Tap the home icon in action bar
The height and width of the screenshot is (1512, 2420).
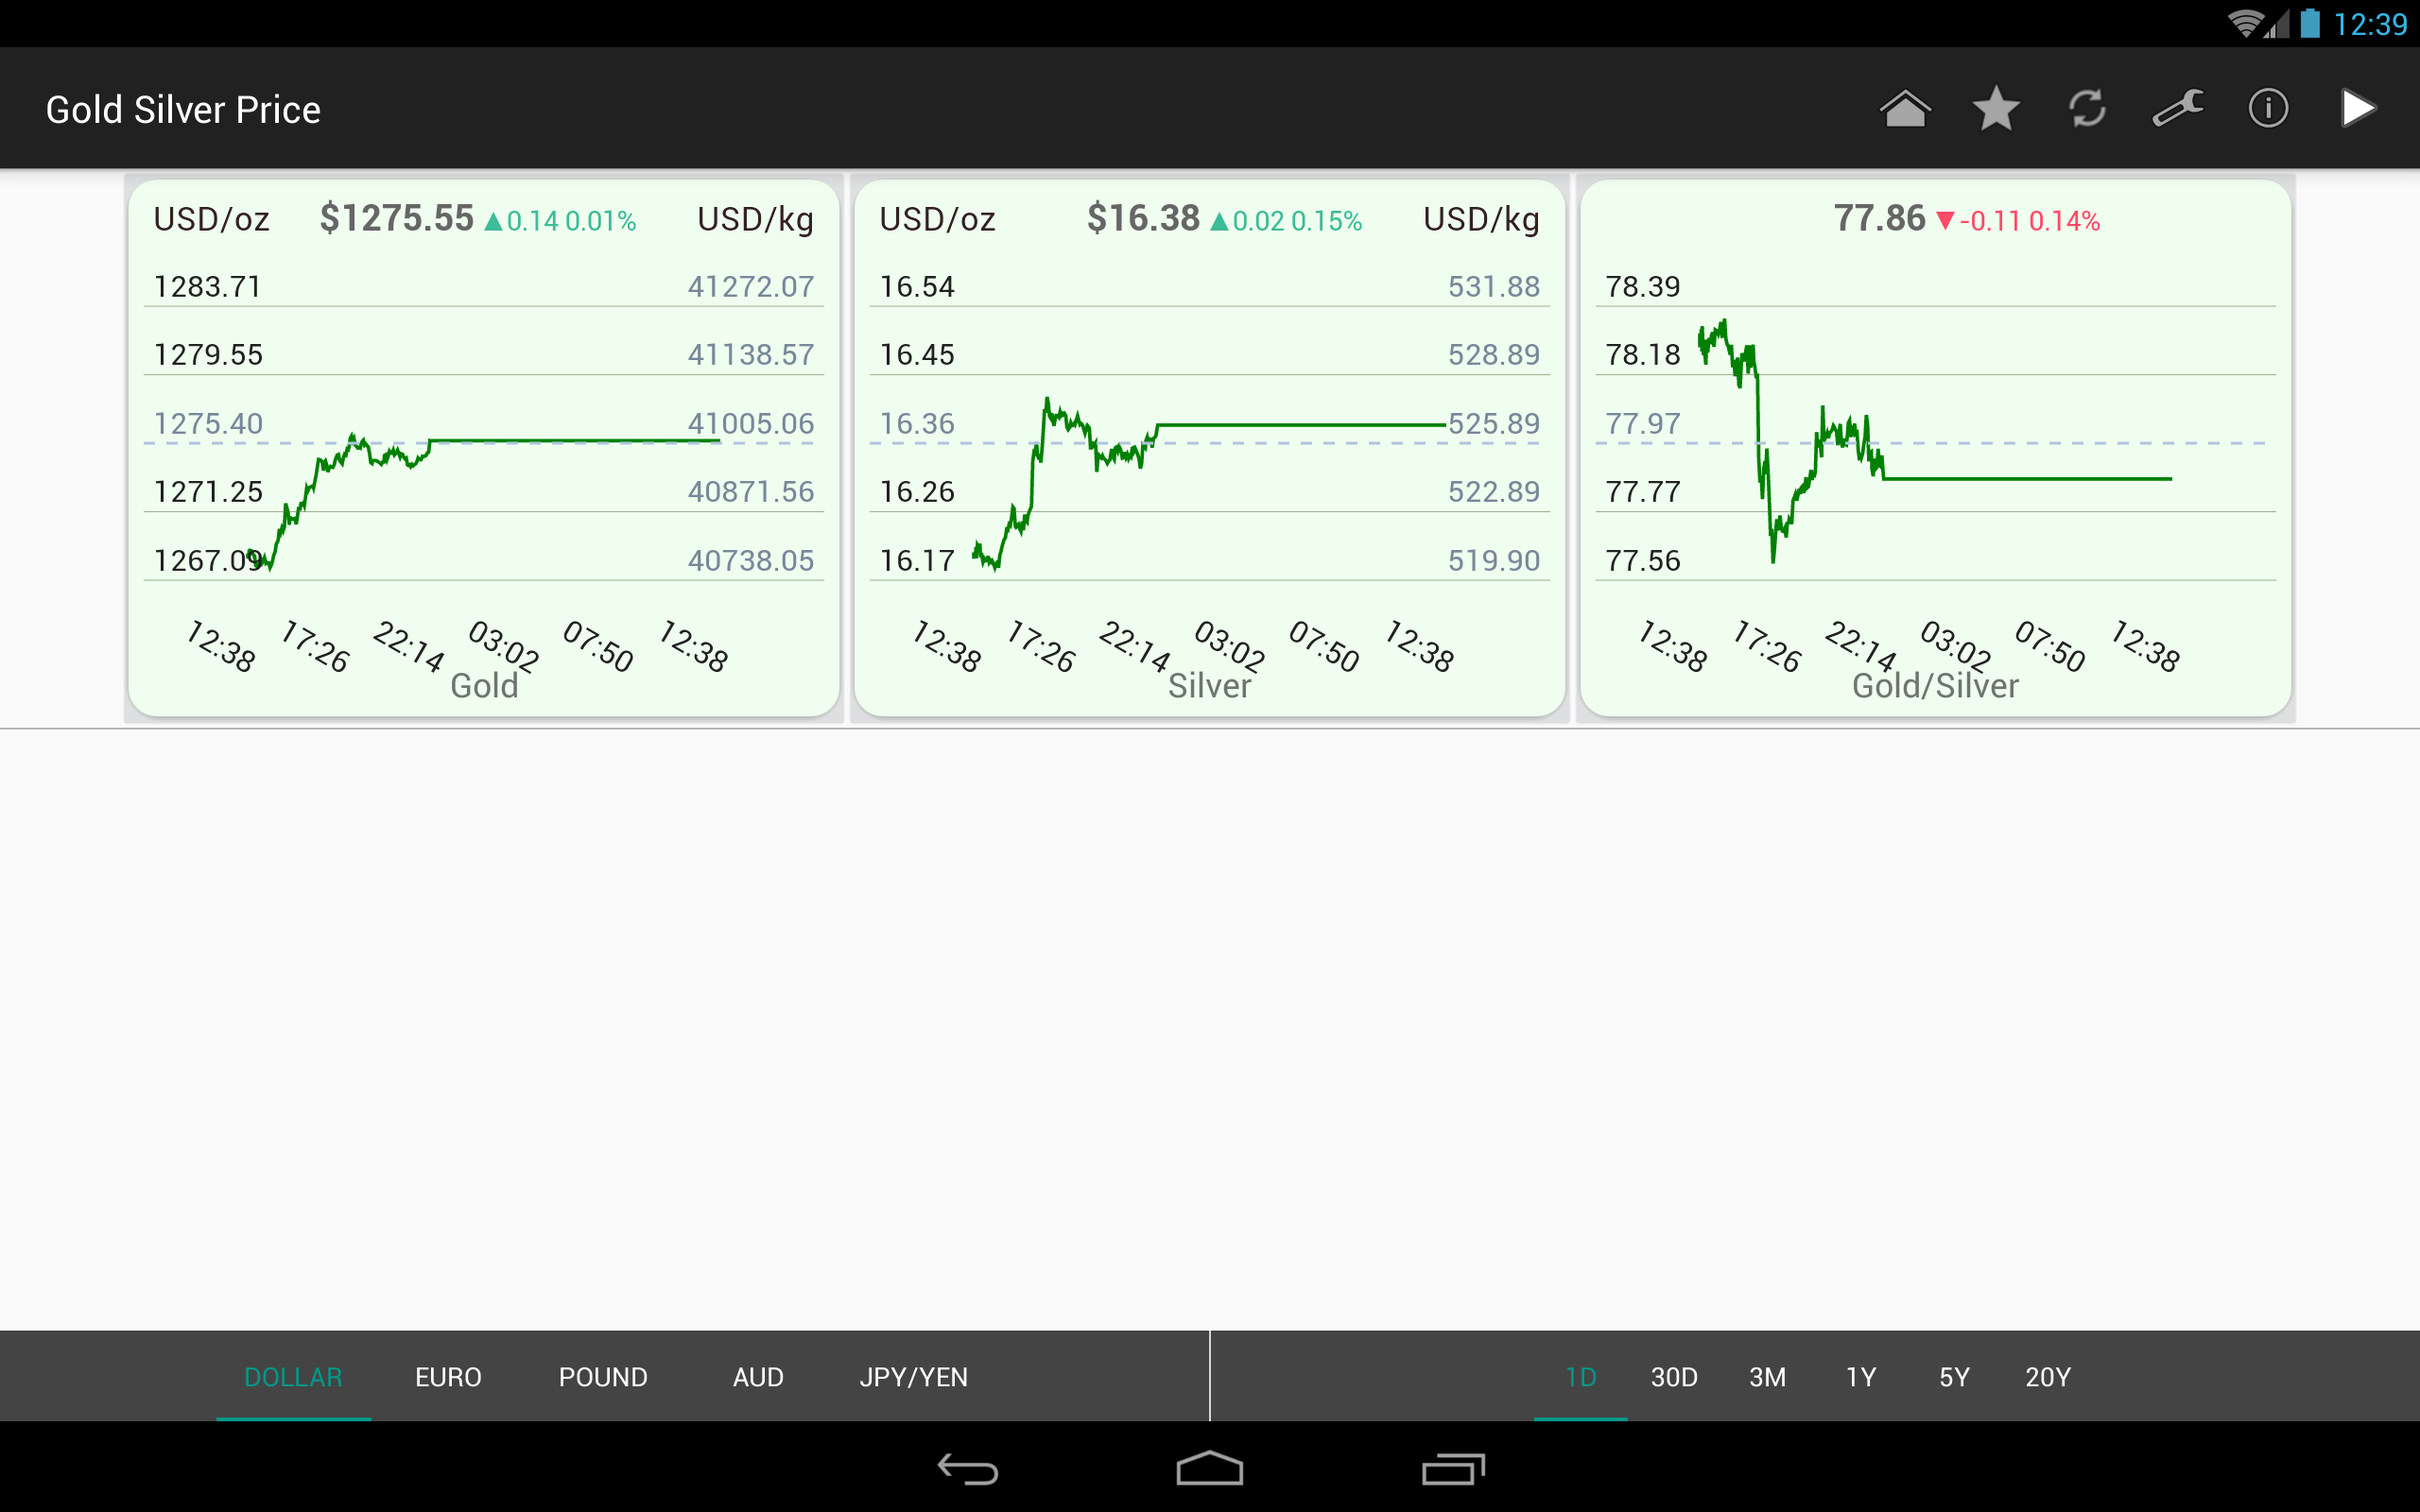[1905, 108]
